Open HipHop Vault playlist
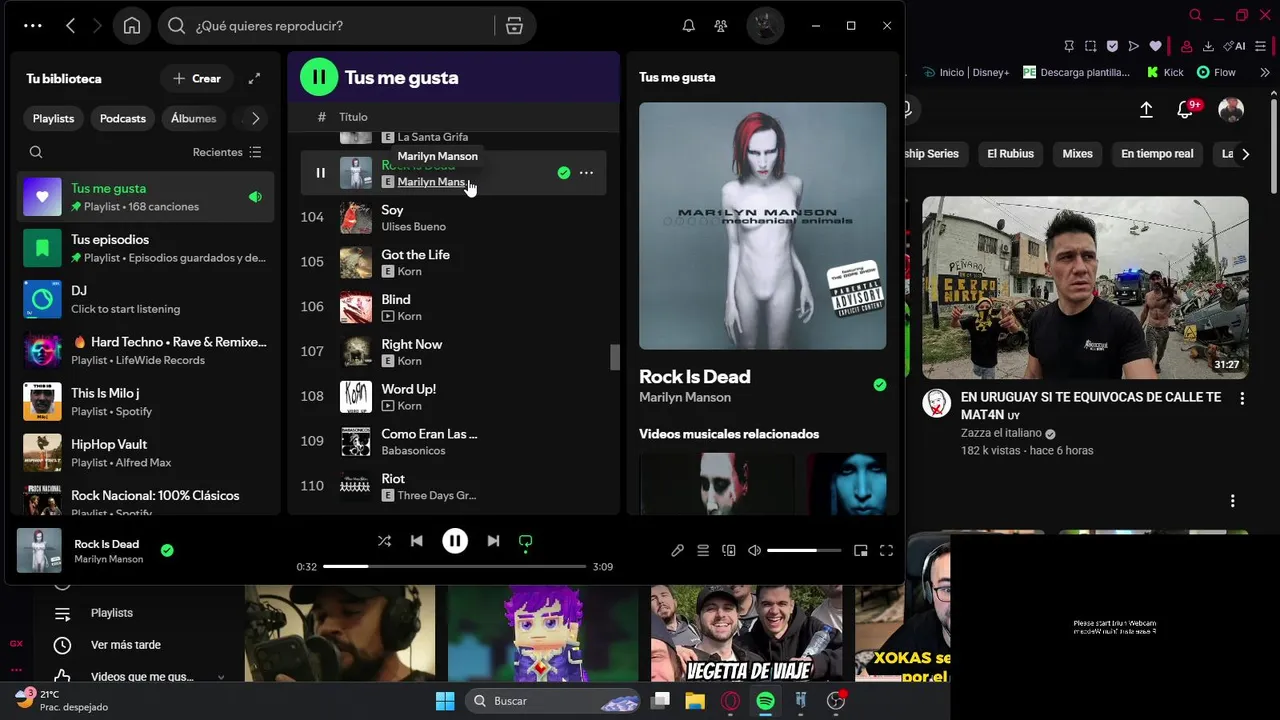The image size is (1280, 720). coord(146,452)
